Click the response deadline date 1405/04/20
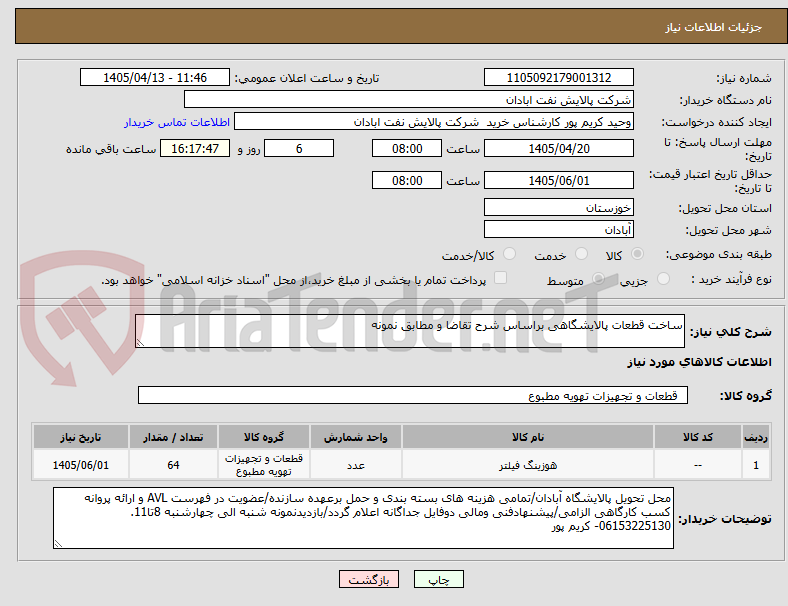 tap(559, 149)
